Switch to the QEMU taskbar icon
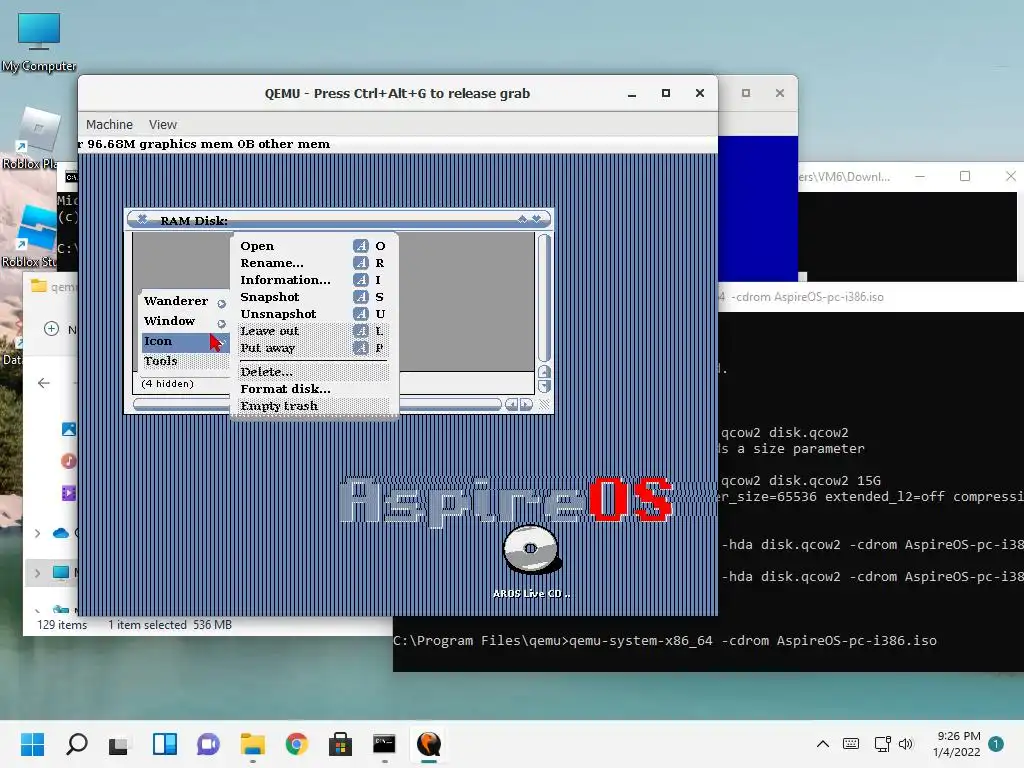This screenshot has height=768, width=1024. (429, 744)
